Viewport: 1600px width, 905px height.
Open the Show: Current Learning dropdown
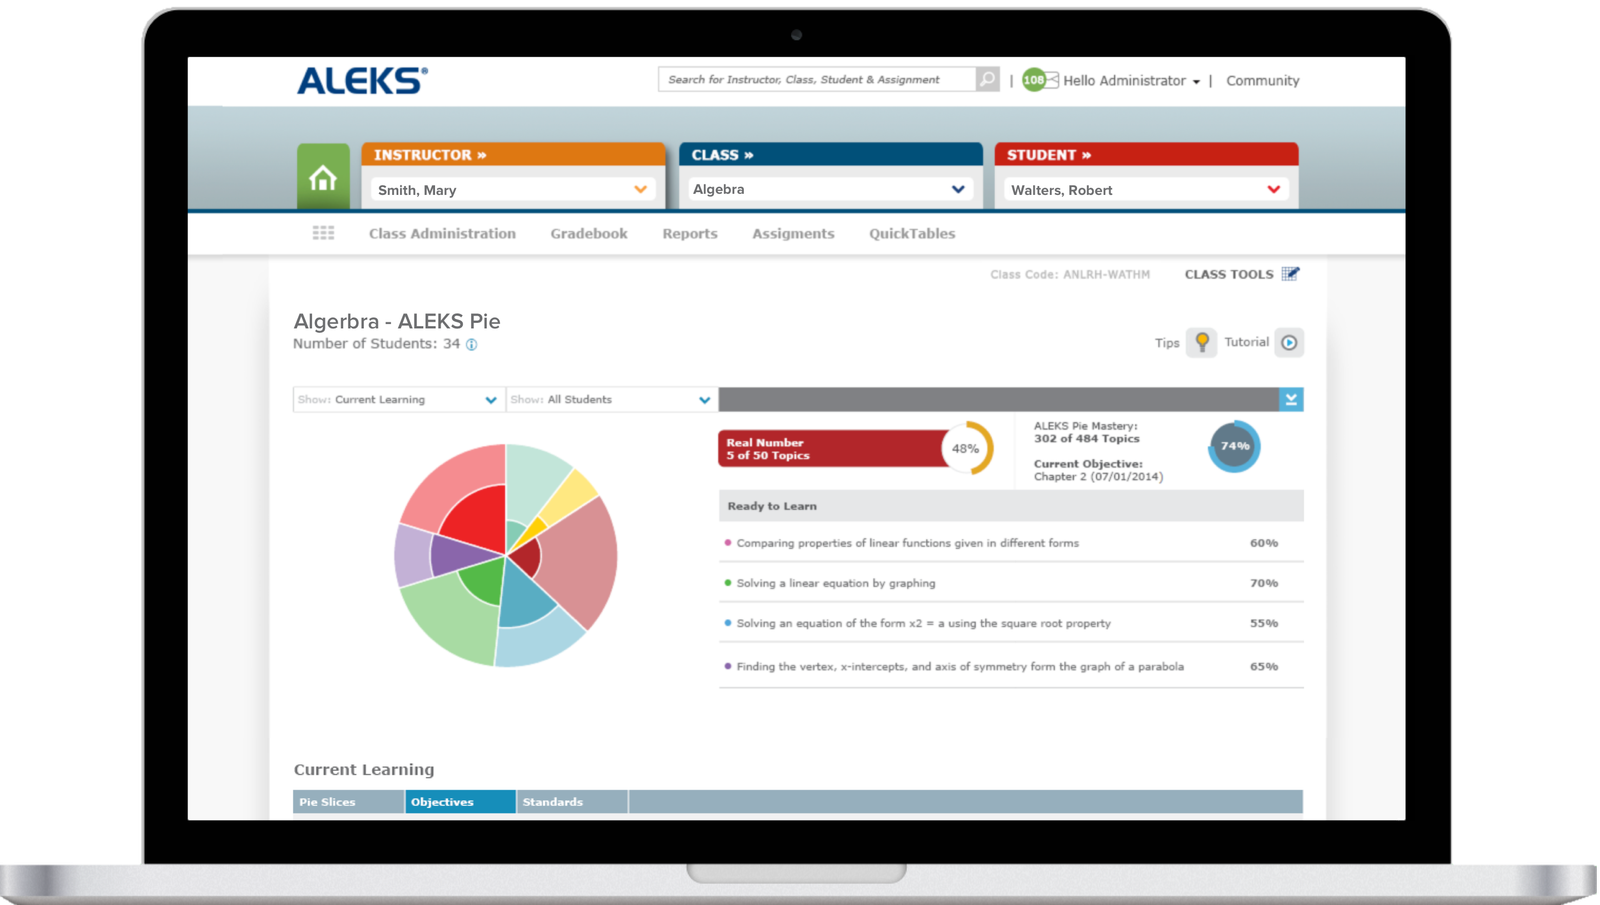(x=398, y=399)
